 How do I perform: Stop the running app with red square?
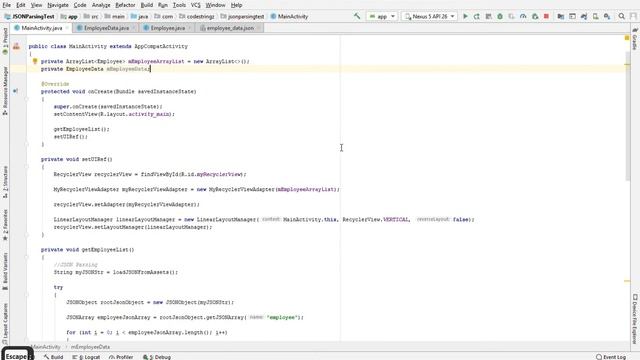(546, 16)
